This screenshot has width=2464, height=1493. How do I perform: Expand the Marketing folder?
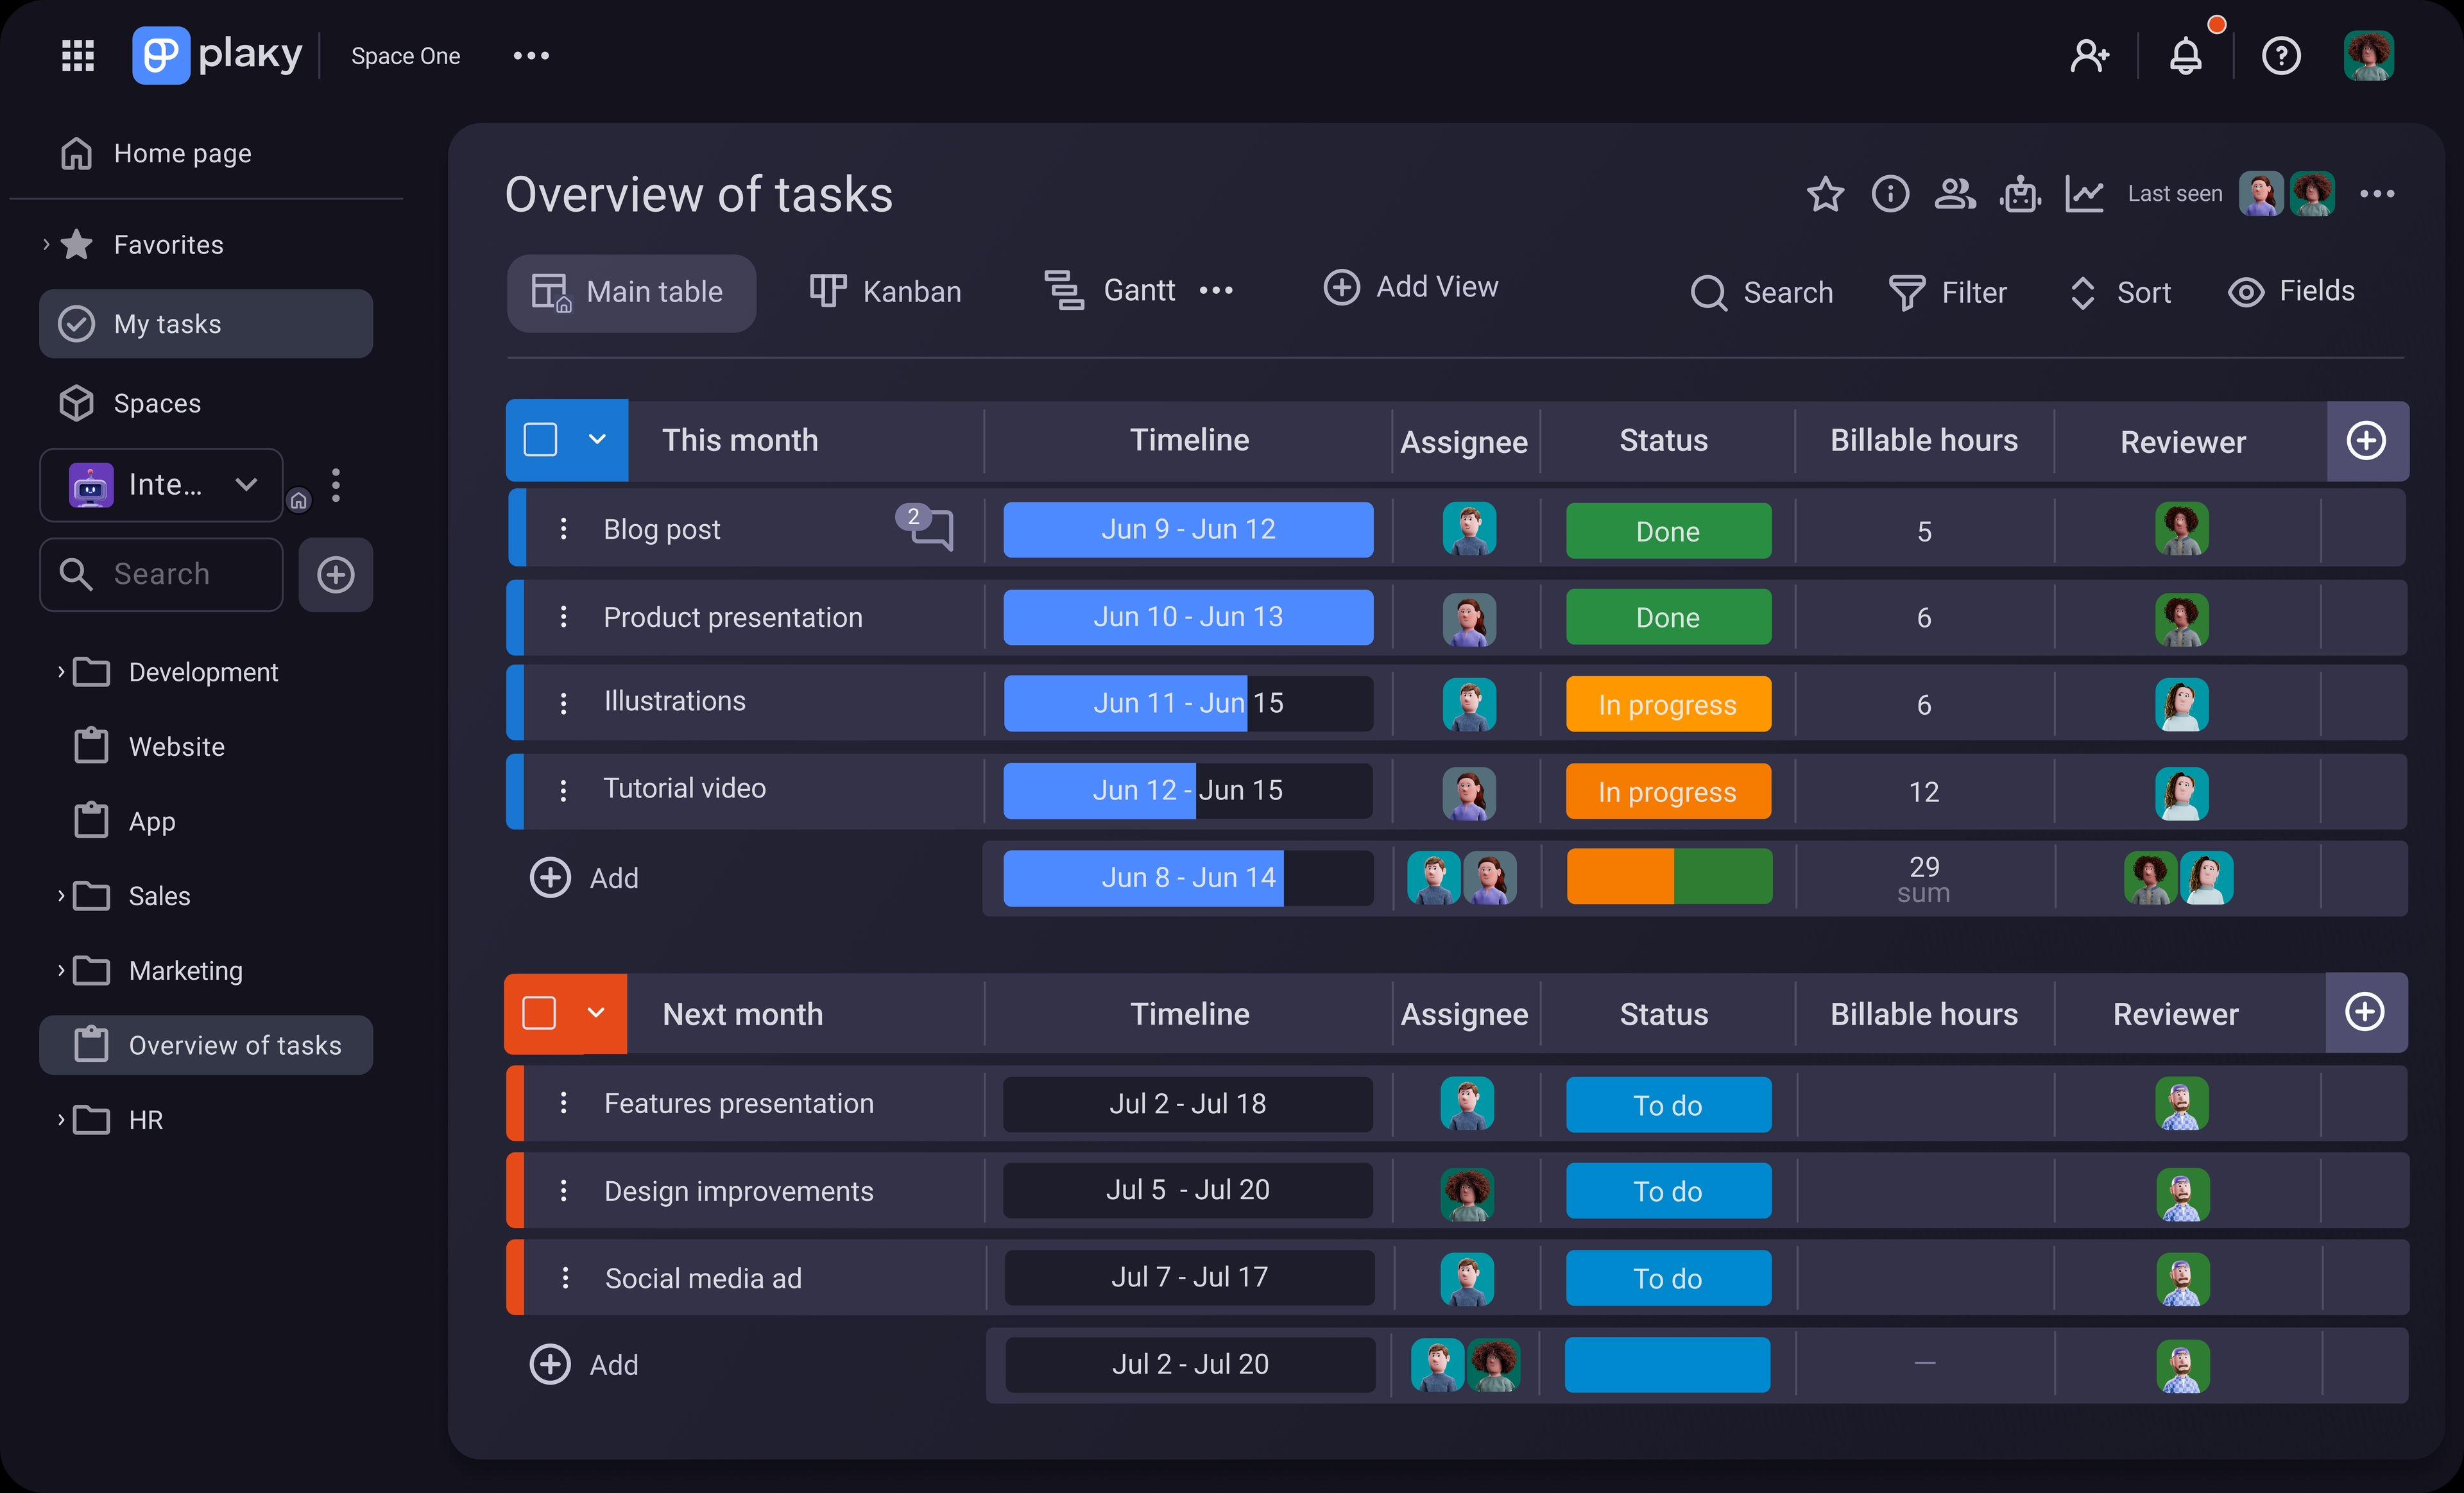coord(61,970)
